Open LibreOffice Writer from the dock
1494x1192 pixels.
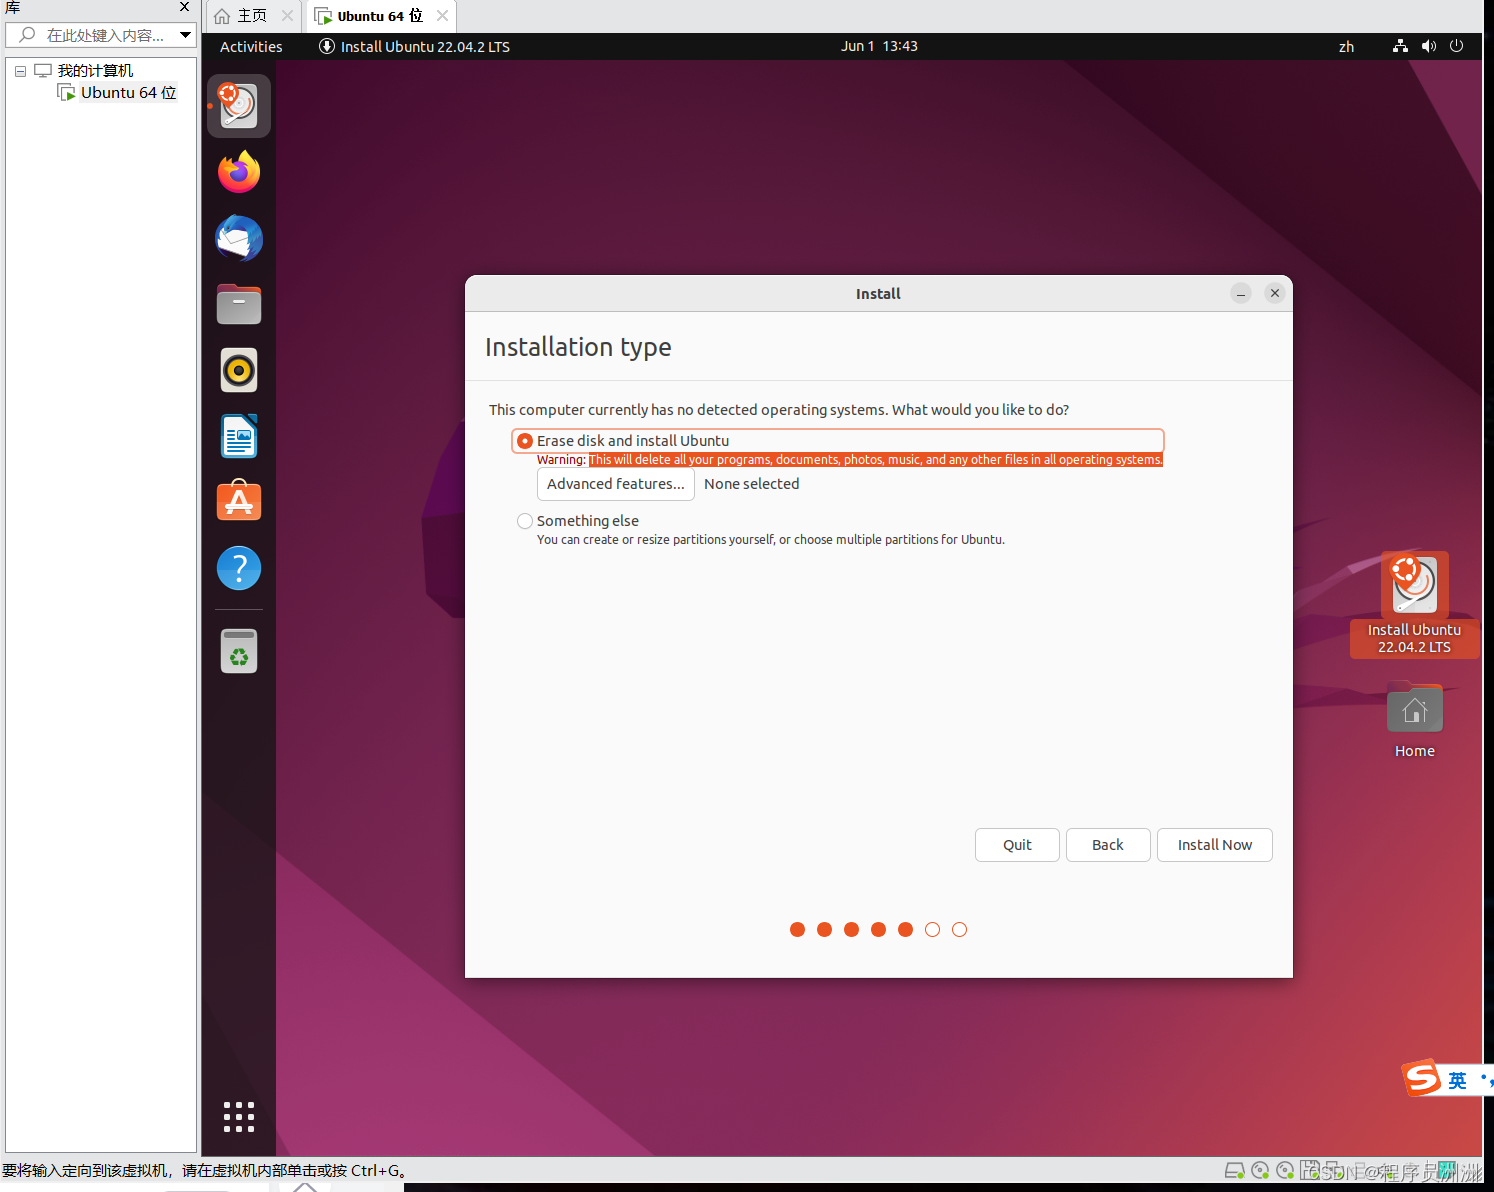239,436
